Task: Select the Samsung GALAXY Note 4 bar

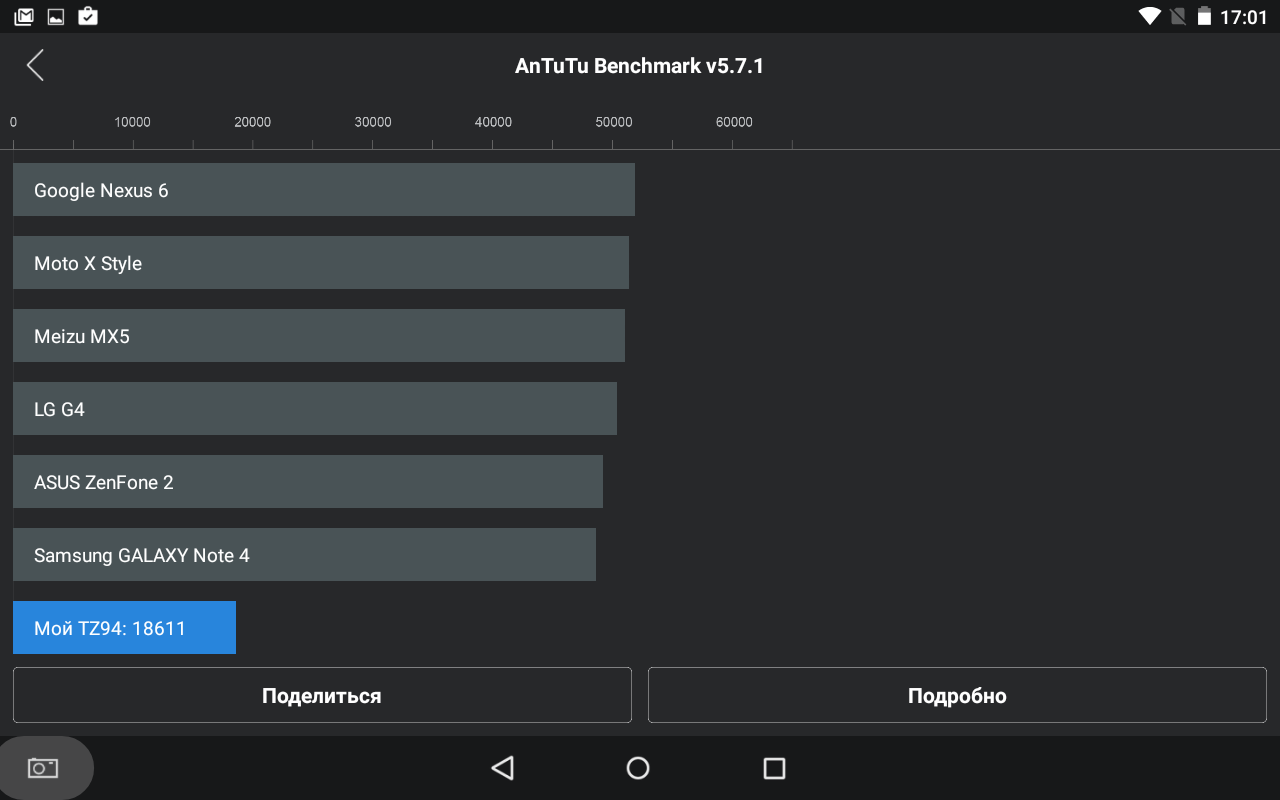Action: (x=304, y=555)
